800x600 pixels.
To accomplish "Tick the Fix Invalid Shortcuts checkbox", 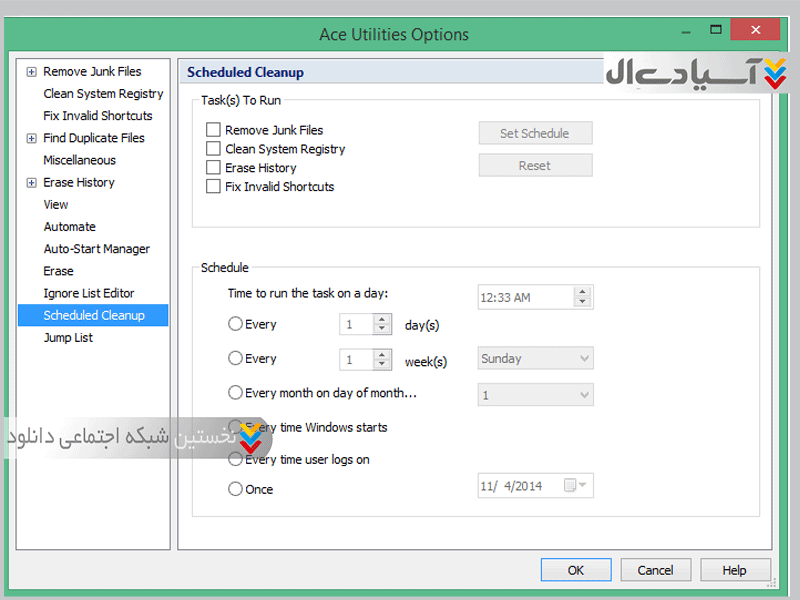I will [213, 187].
